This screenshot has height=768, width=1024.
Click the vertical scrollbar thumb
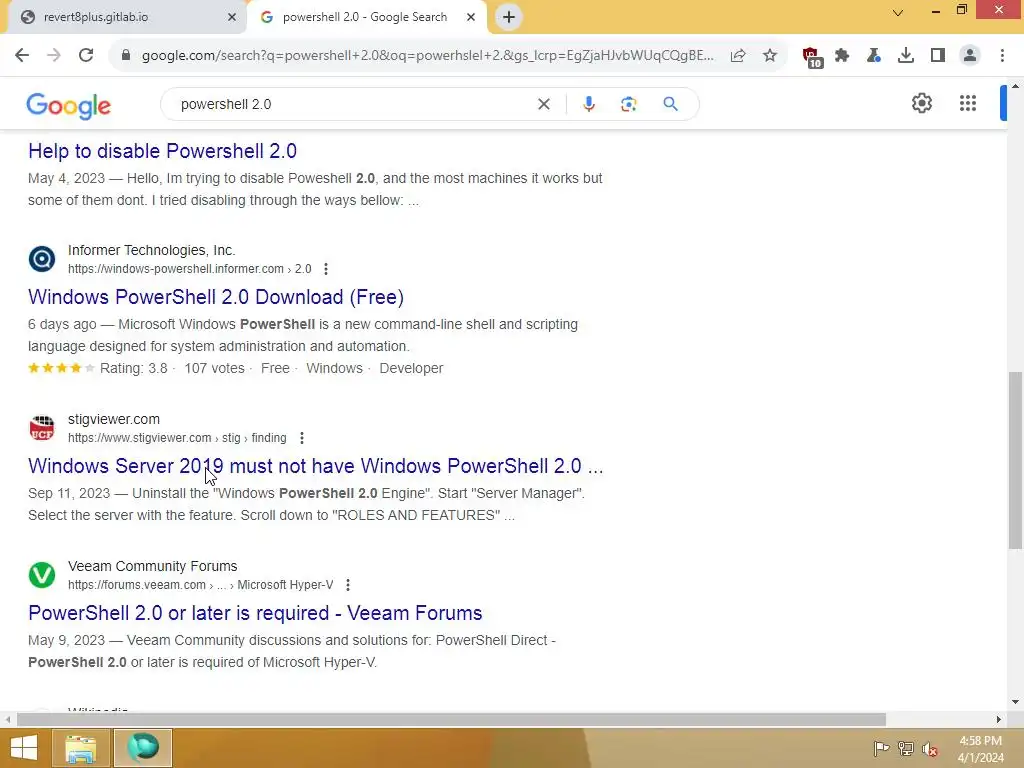(1015, 460)
